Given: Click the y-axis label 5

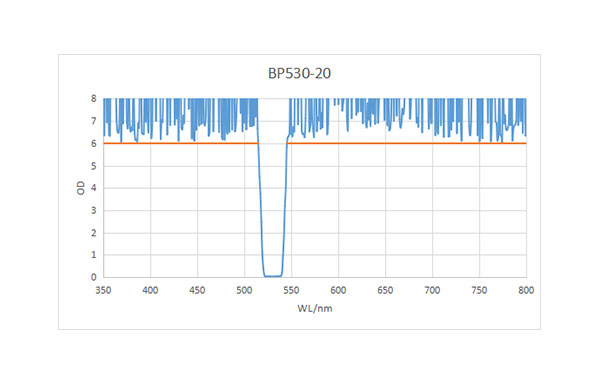Looking at the screenshot, I should coord(94,166).
